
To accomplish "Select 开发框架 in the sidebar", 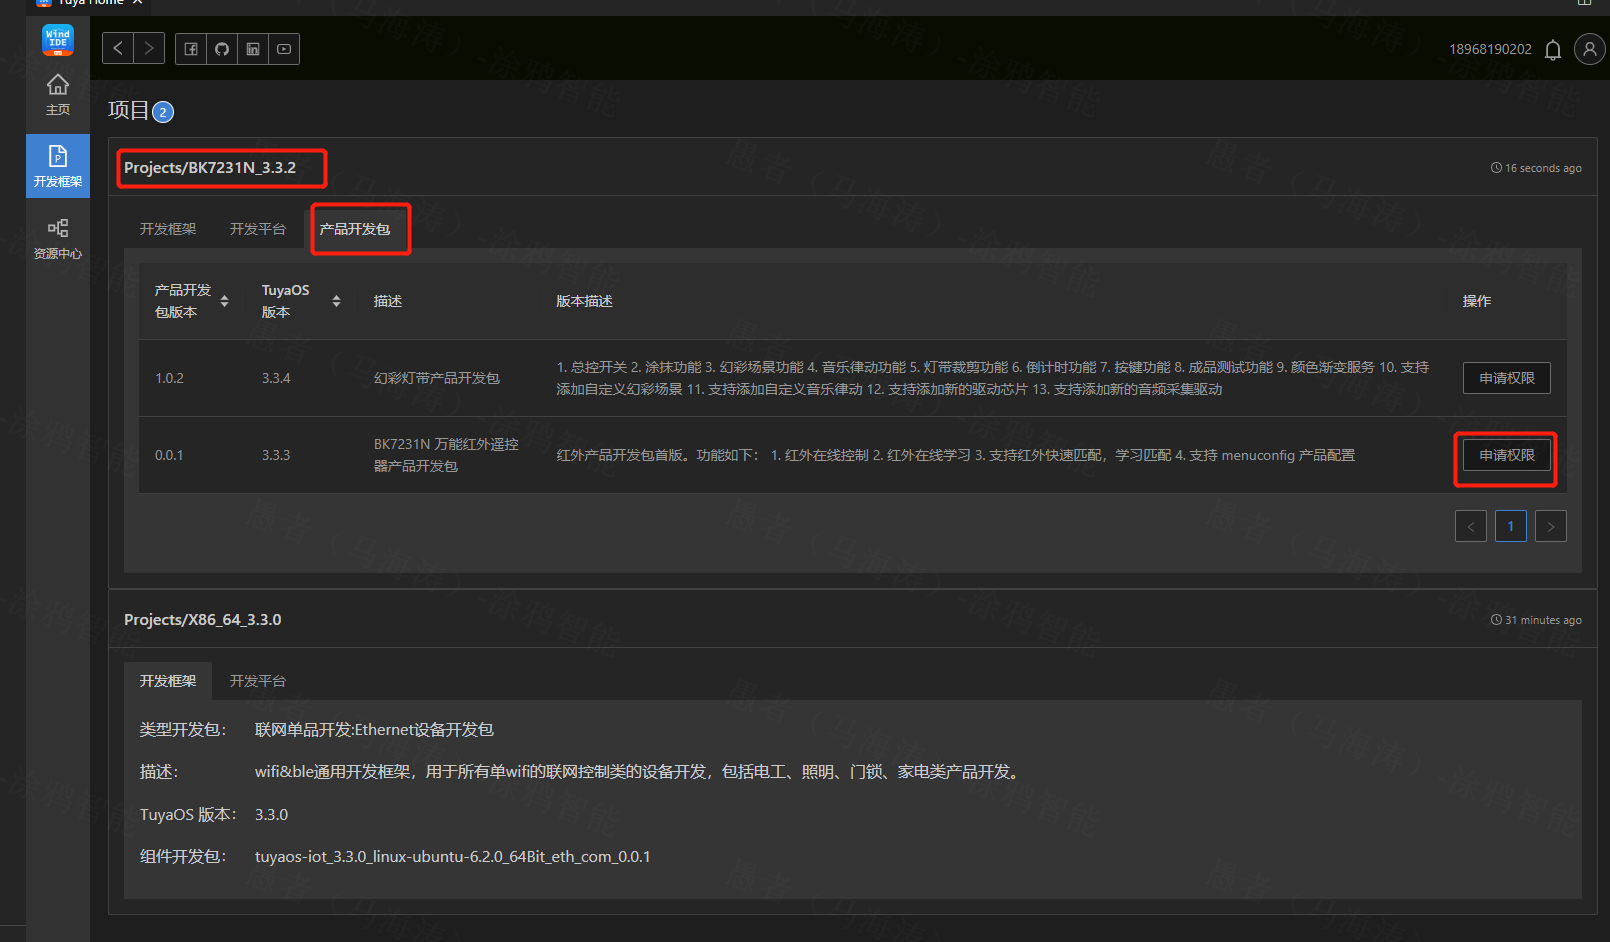I will coord(58,166).
